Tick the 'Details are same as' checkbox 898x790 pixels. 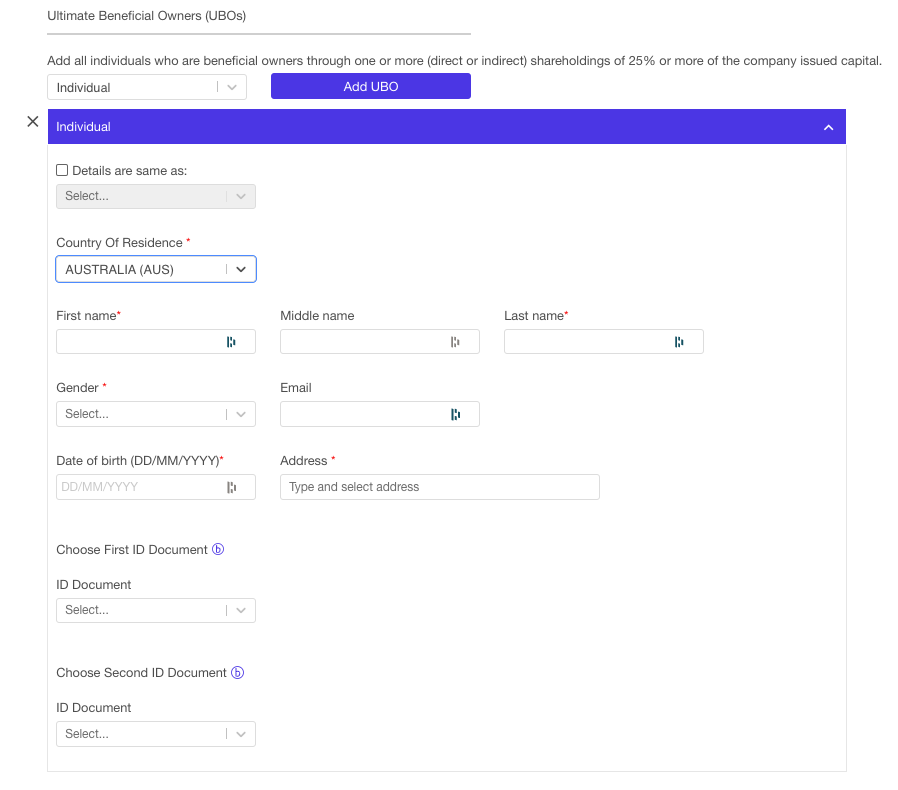62,170
